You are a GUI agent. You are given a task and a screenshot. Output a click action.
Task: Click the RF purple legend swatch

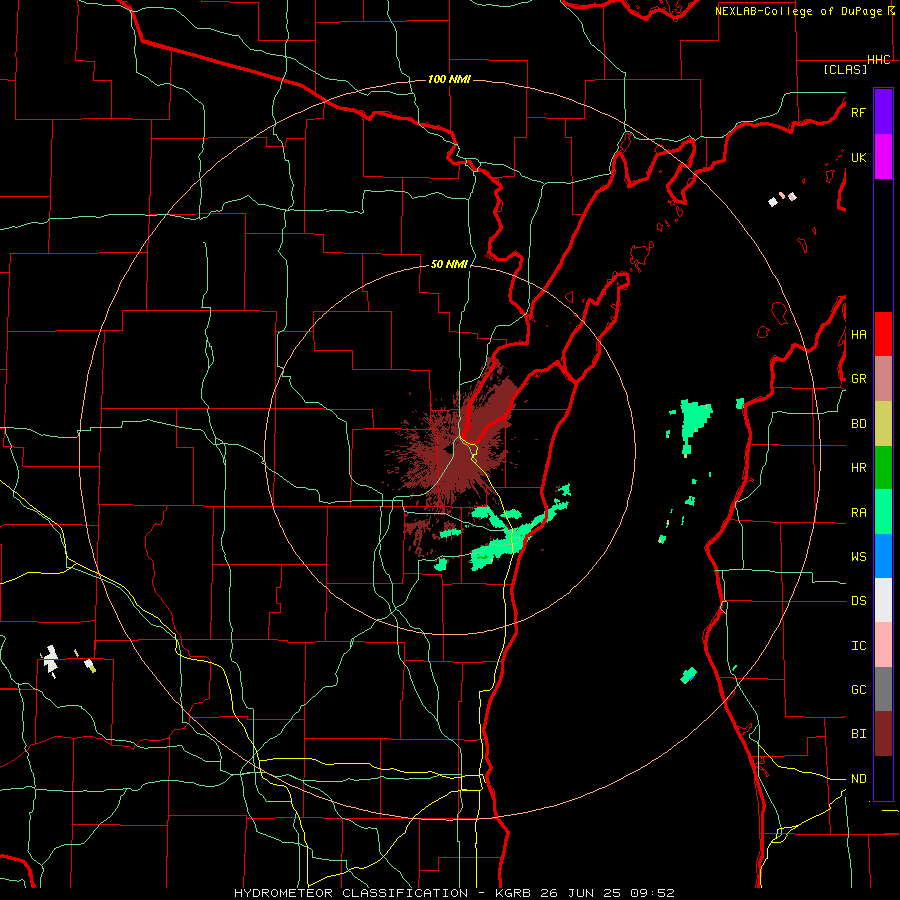pos(883,112)
